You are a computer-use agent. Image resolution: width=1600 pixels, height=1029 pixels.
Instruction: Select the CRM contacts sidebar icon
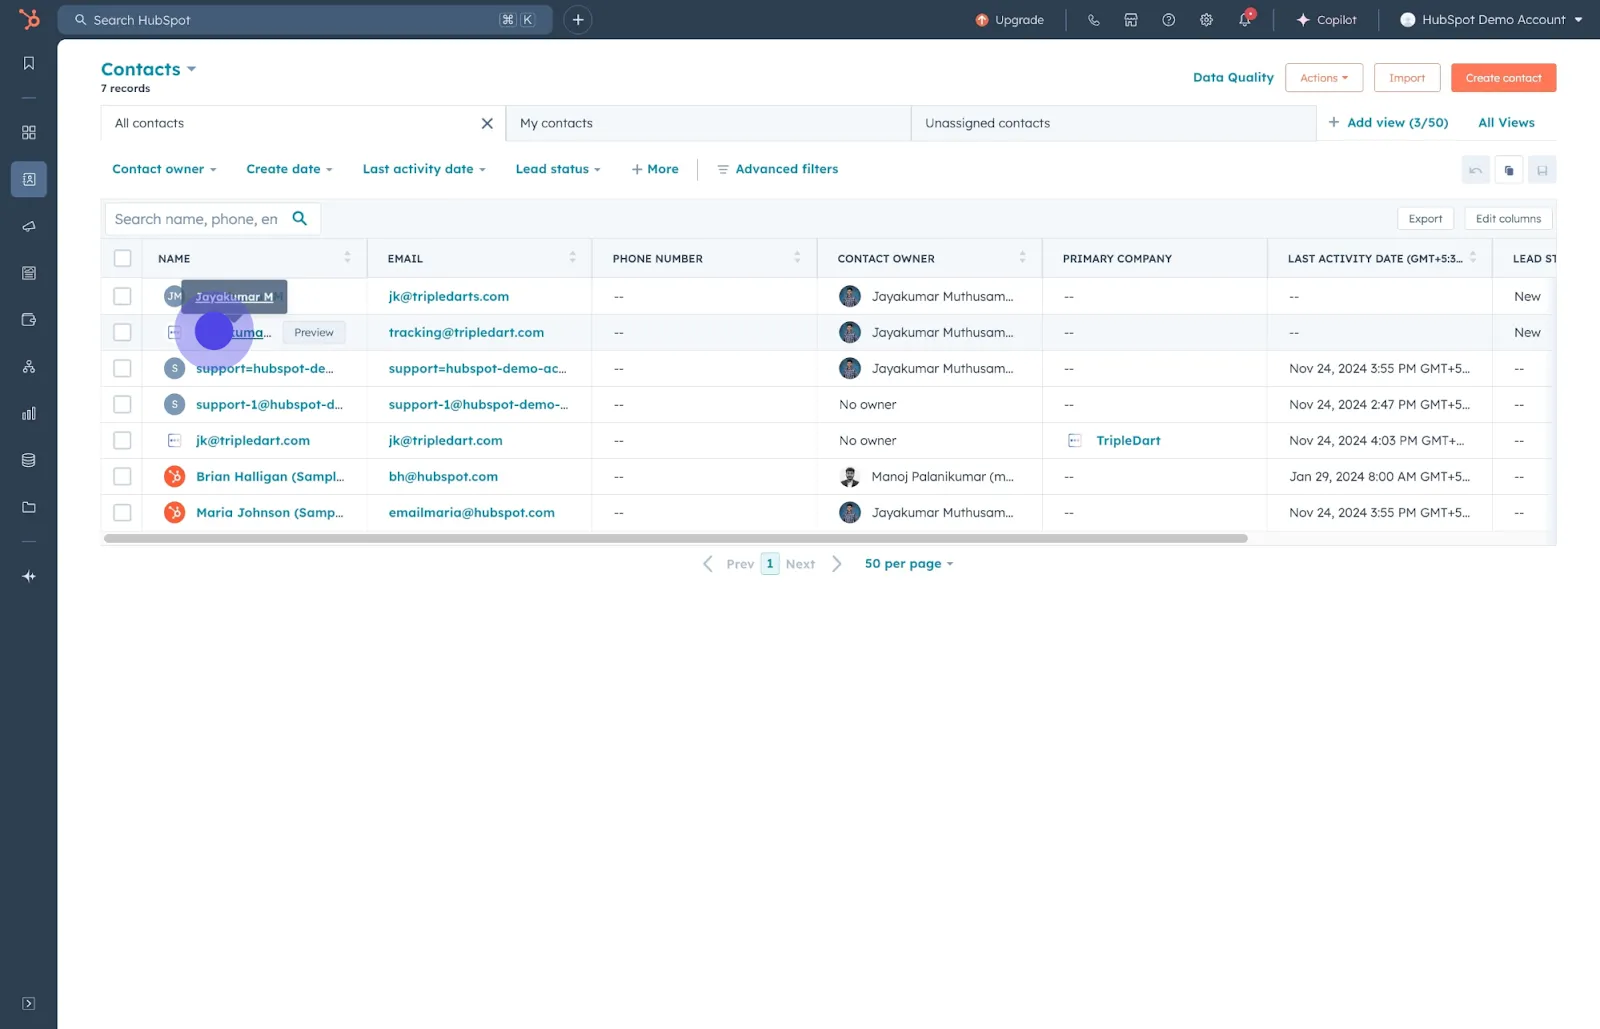29,179
